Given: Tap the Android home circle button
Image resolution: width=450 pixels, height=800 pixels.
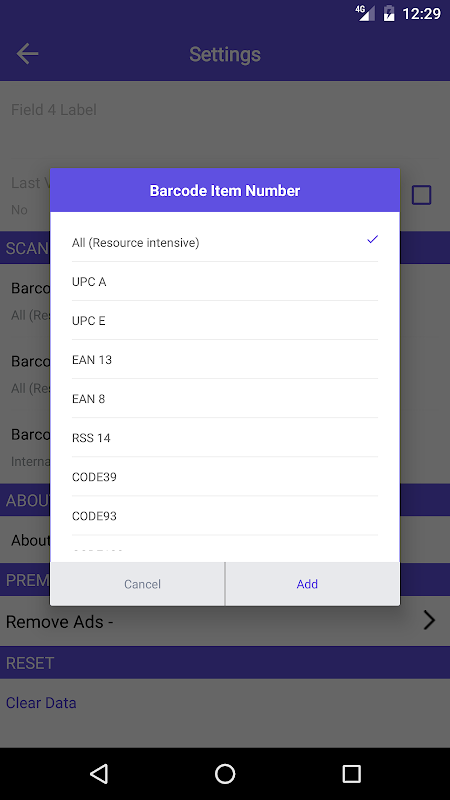Looking at the screenshot, I should [x=225, y=773].
